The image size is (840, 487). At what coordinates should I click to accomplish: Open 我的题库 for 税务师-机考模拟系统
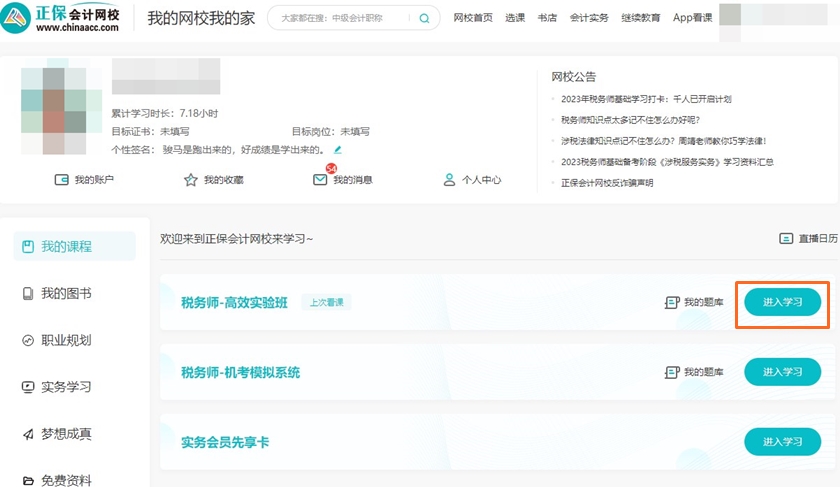tap(703, 372)
